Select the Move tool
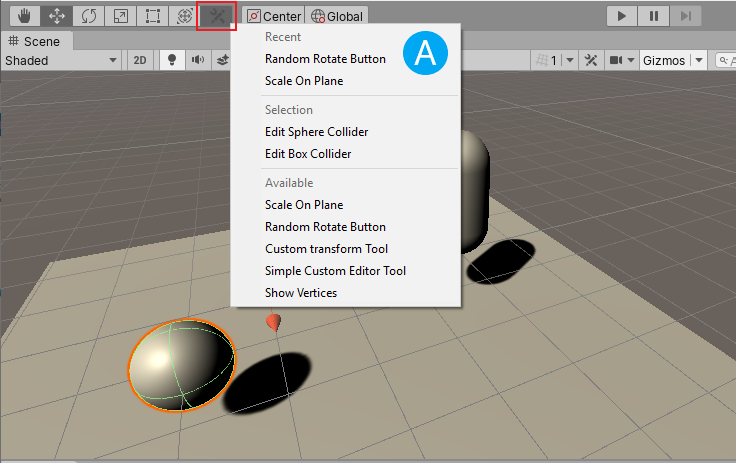This screenshot has width=736, height=463. click(57, 16)
